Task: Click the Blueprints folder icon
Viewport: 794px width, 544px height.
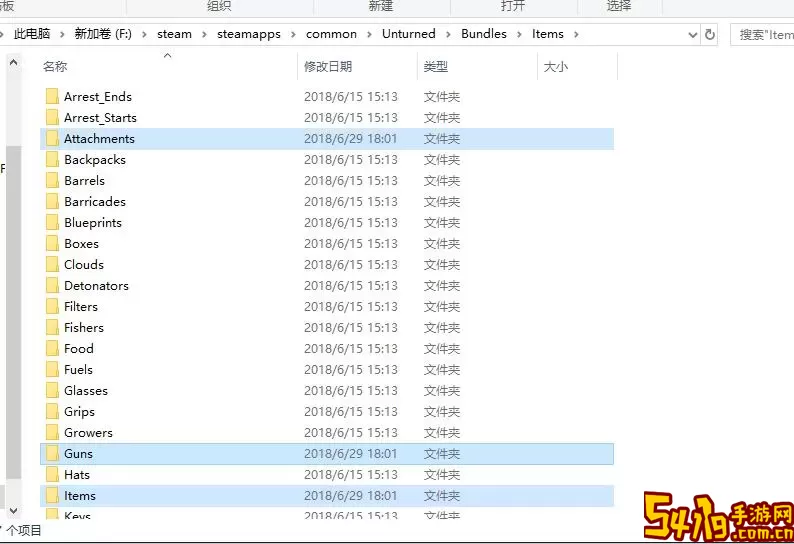Action: 52,222
